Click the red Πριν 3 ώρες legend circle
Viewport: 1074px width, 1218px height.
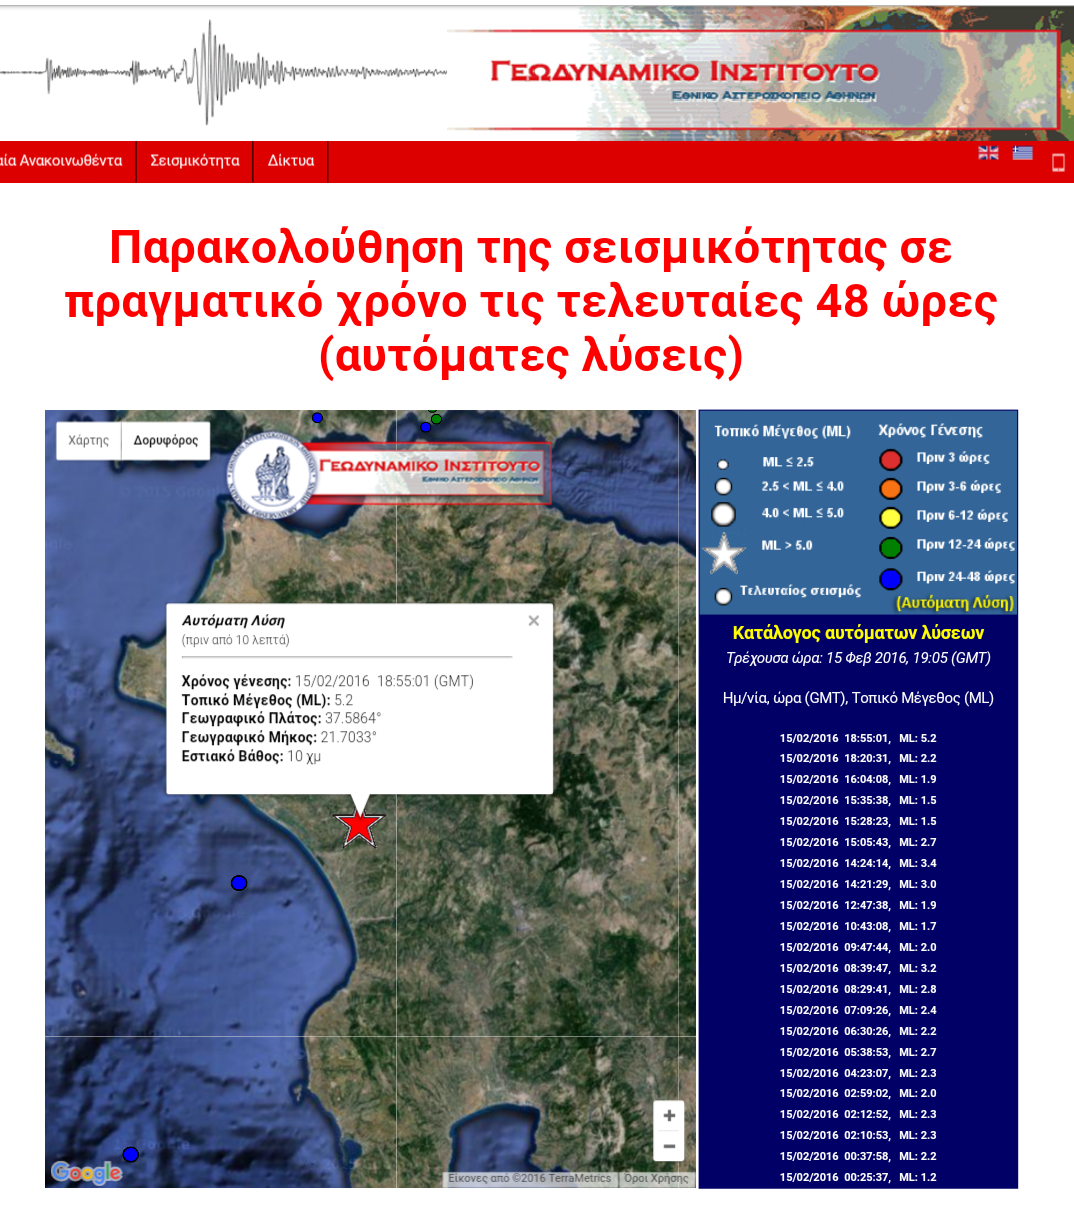(890, 460)
